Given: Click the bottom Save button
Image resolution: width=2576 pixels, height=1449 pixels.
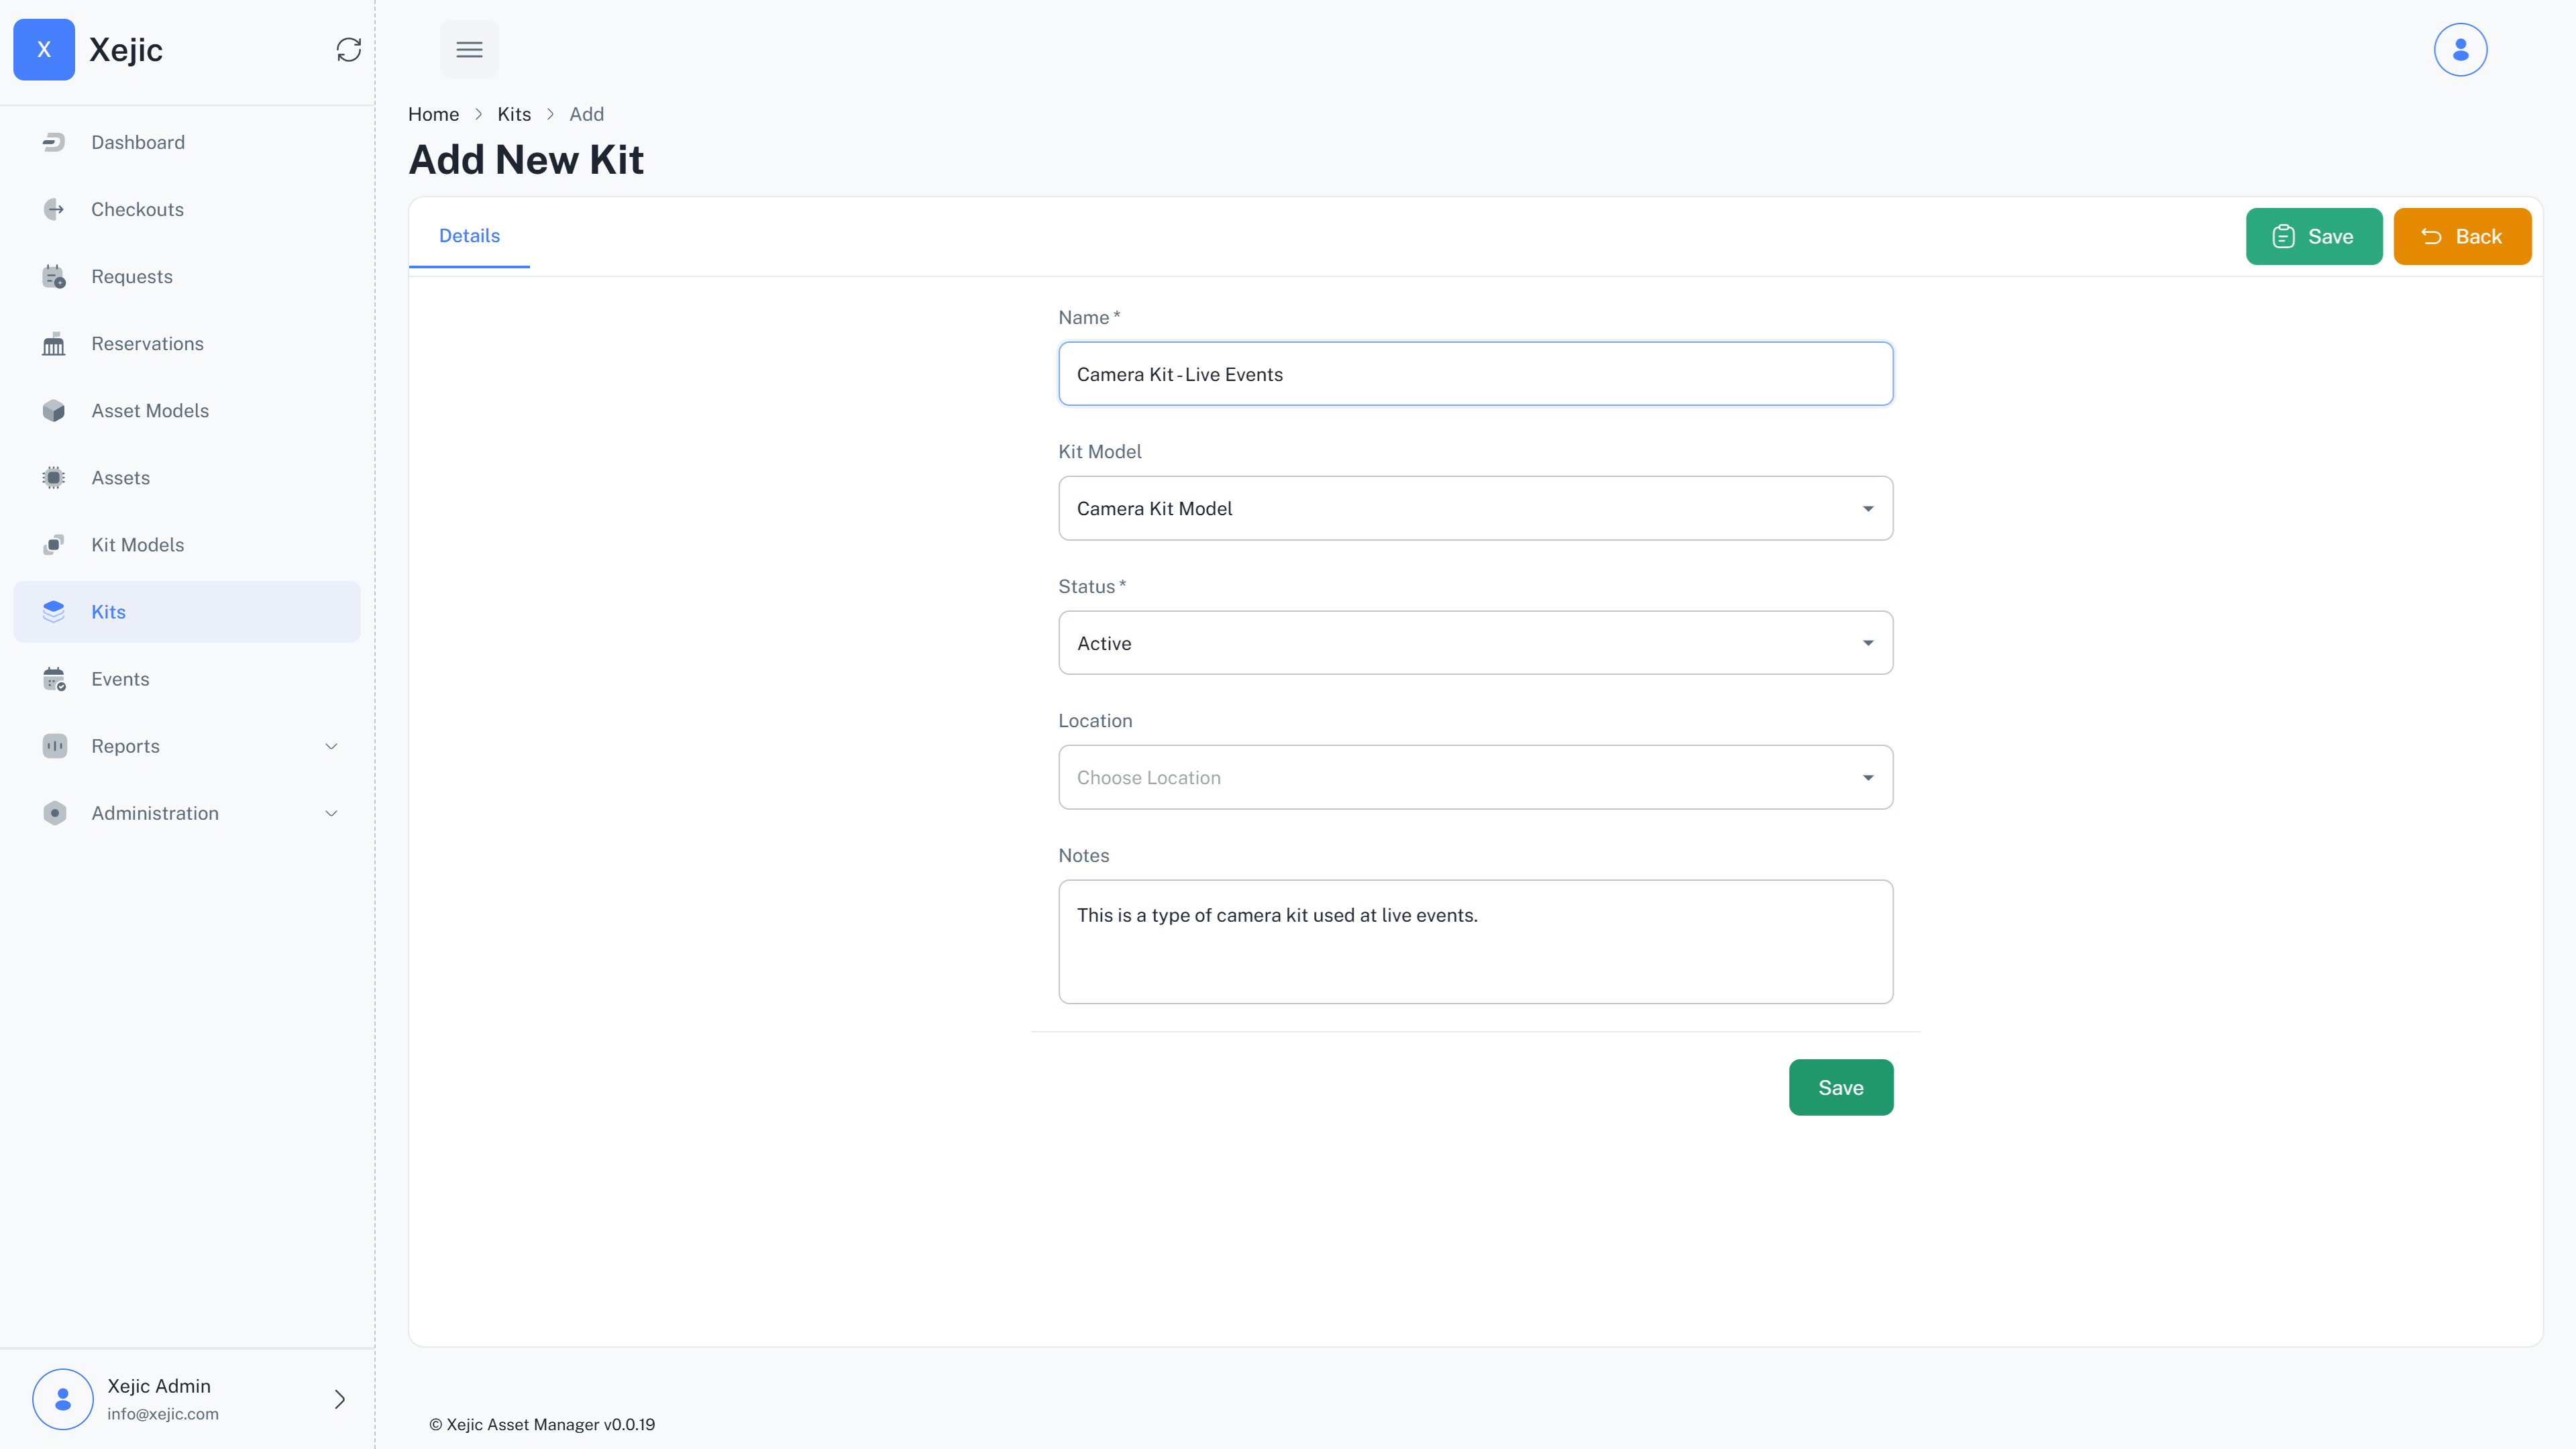Looking at the screenshot, I should point(1840,1087).
